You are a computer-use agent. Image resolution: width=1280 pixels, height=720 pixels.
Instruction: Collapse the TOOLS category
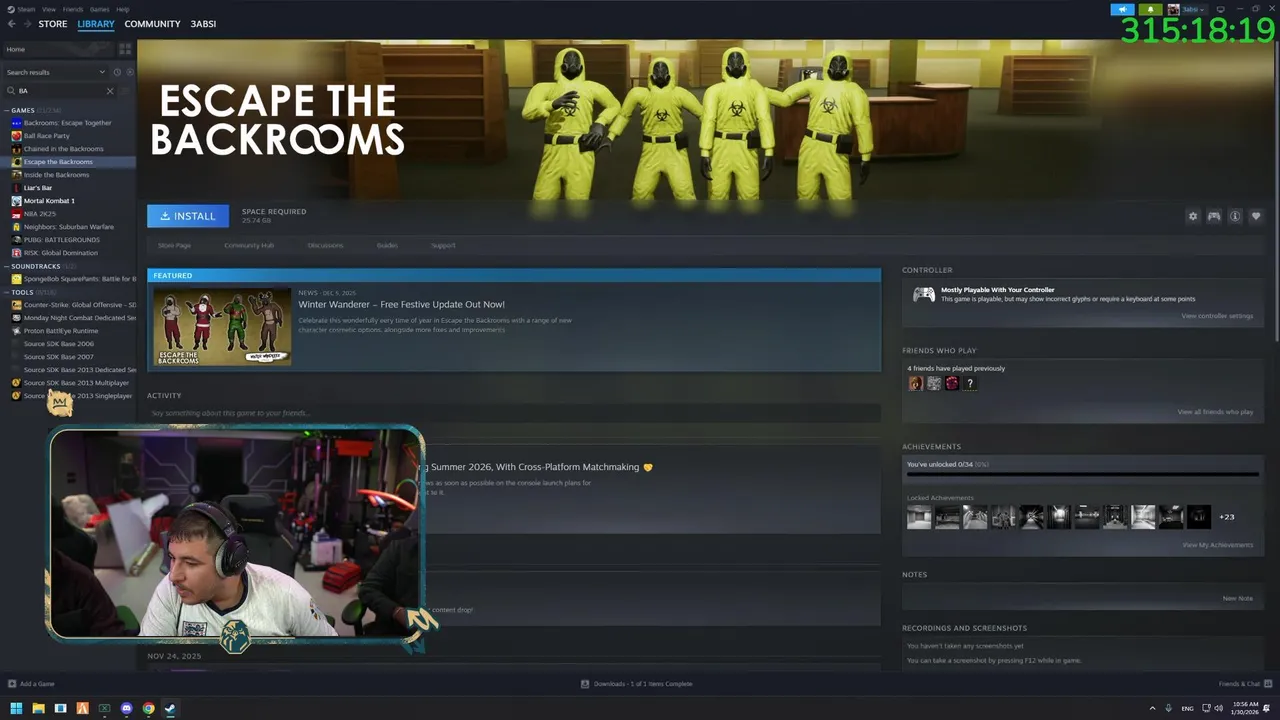point(6,292)
